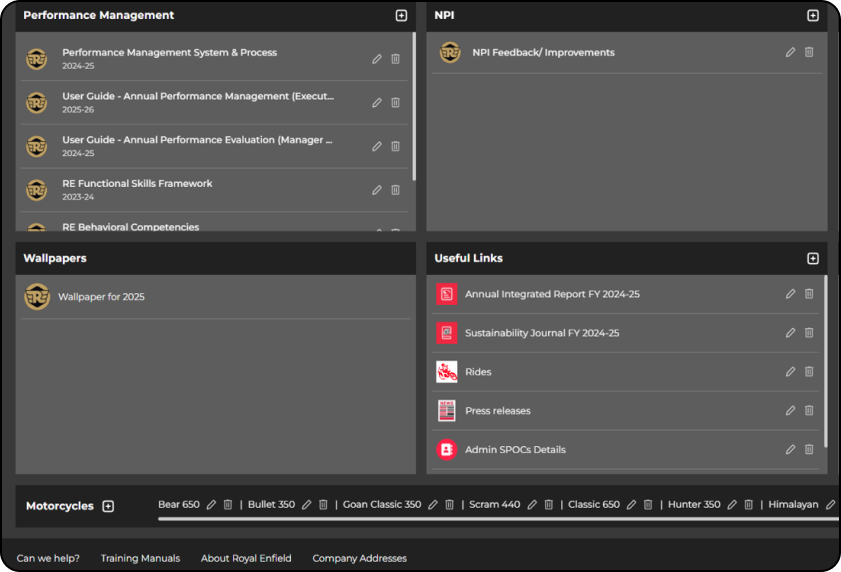This screenshot has width=841, height=572.
Task: Edit NPI Feedback/ Improvements entry
Action: tap(791, 52)
